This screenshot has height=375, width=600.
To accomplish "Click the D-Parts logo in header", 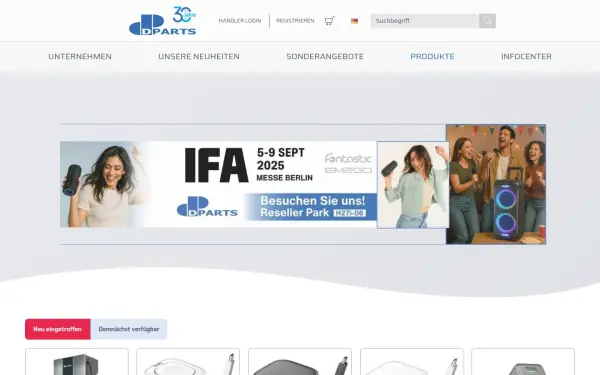I will (163, 21).
